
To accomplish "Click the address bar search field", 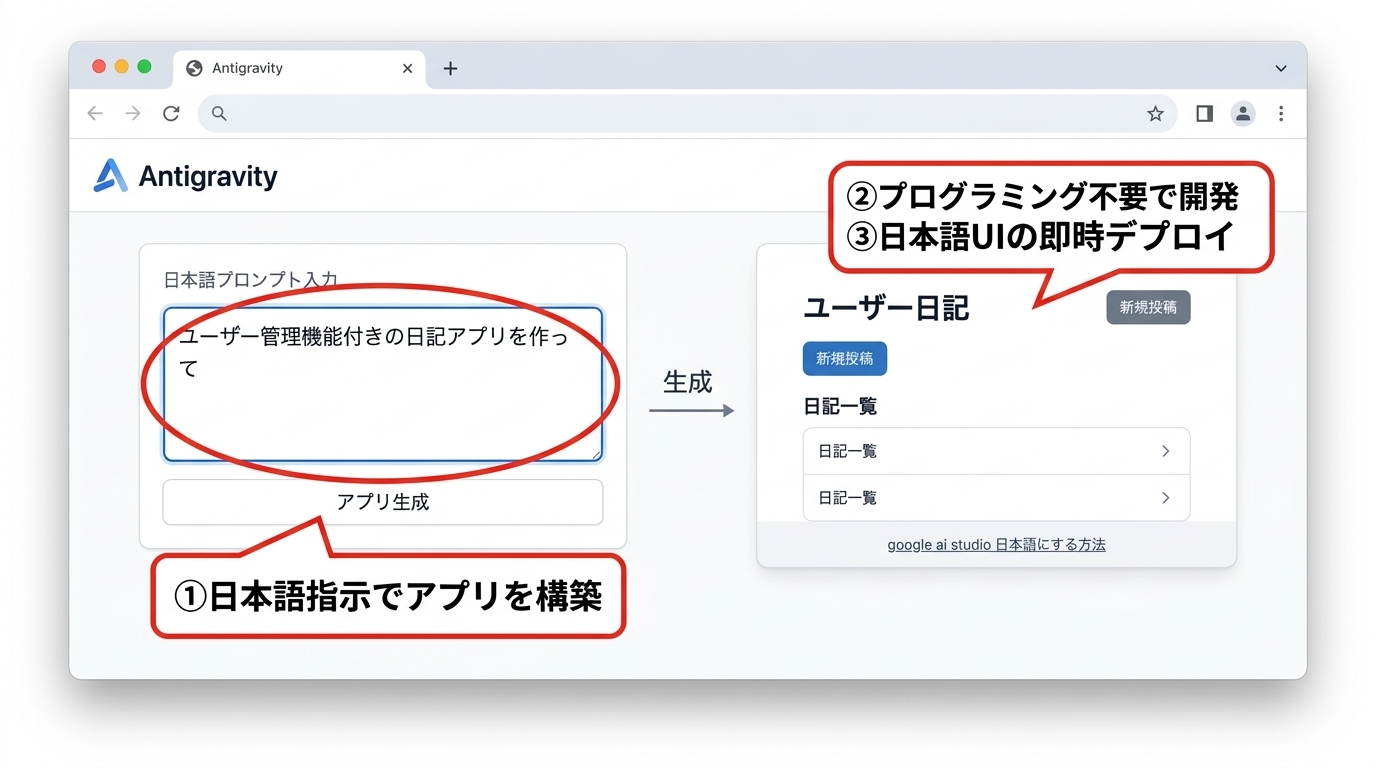I will pyautogui.click(x=600, y=113).
